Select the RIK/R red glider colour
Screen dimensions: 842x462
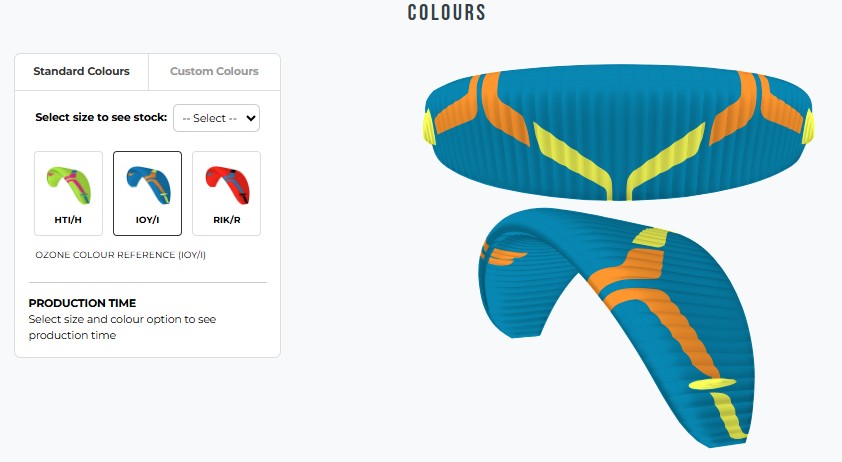coord(226,193)
